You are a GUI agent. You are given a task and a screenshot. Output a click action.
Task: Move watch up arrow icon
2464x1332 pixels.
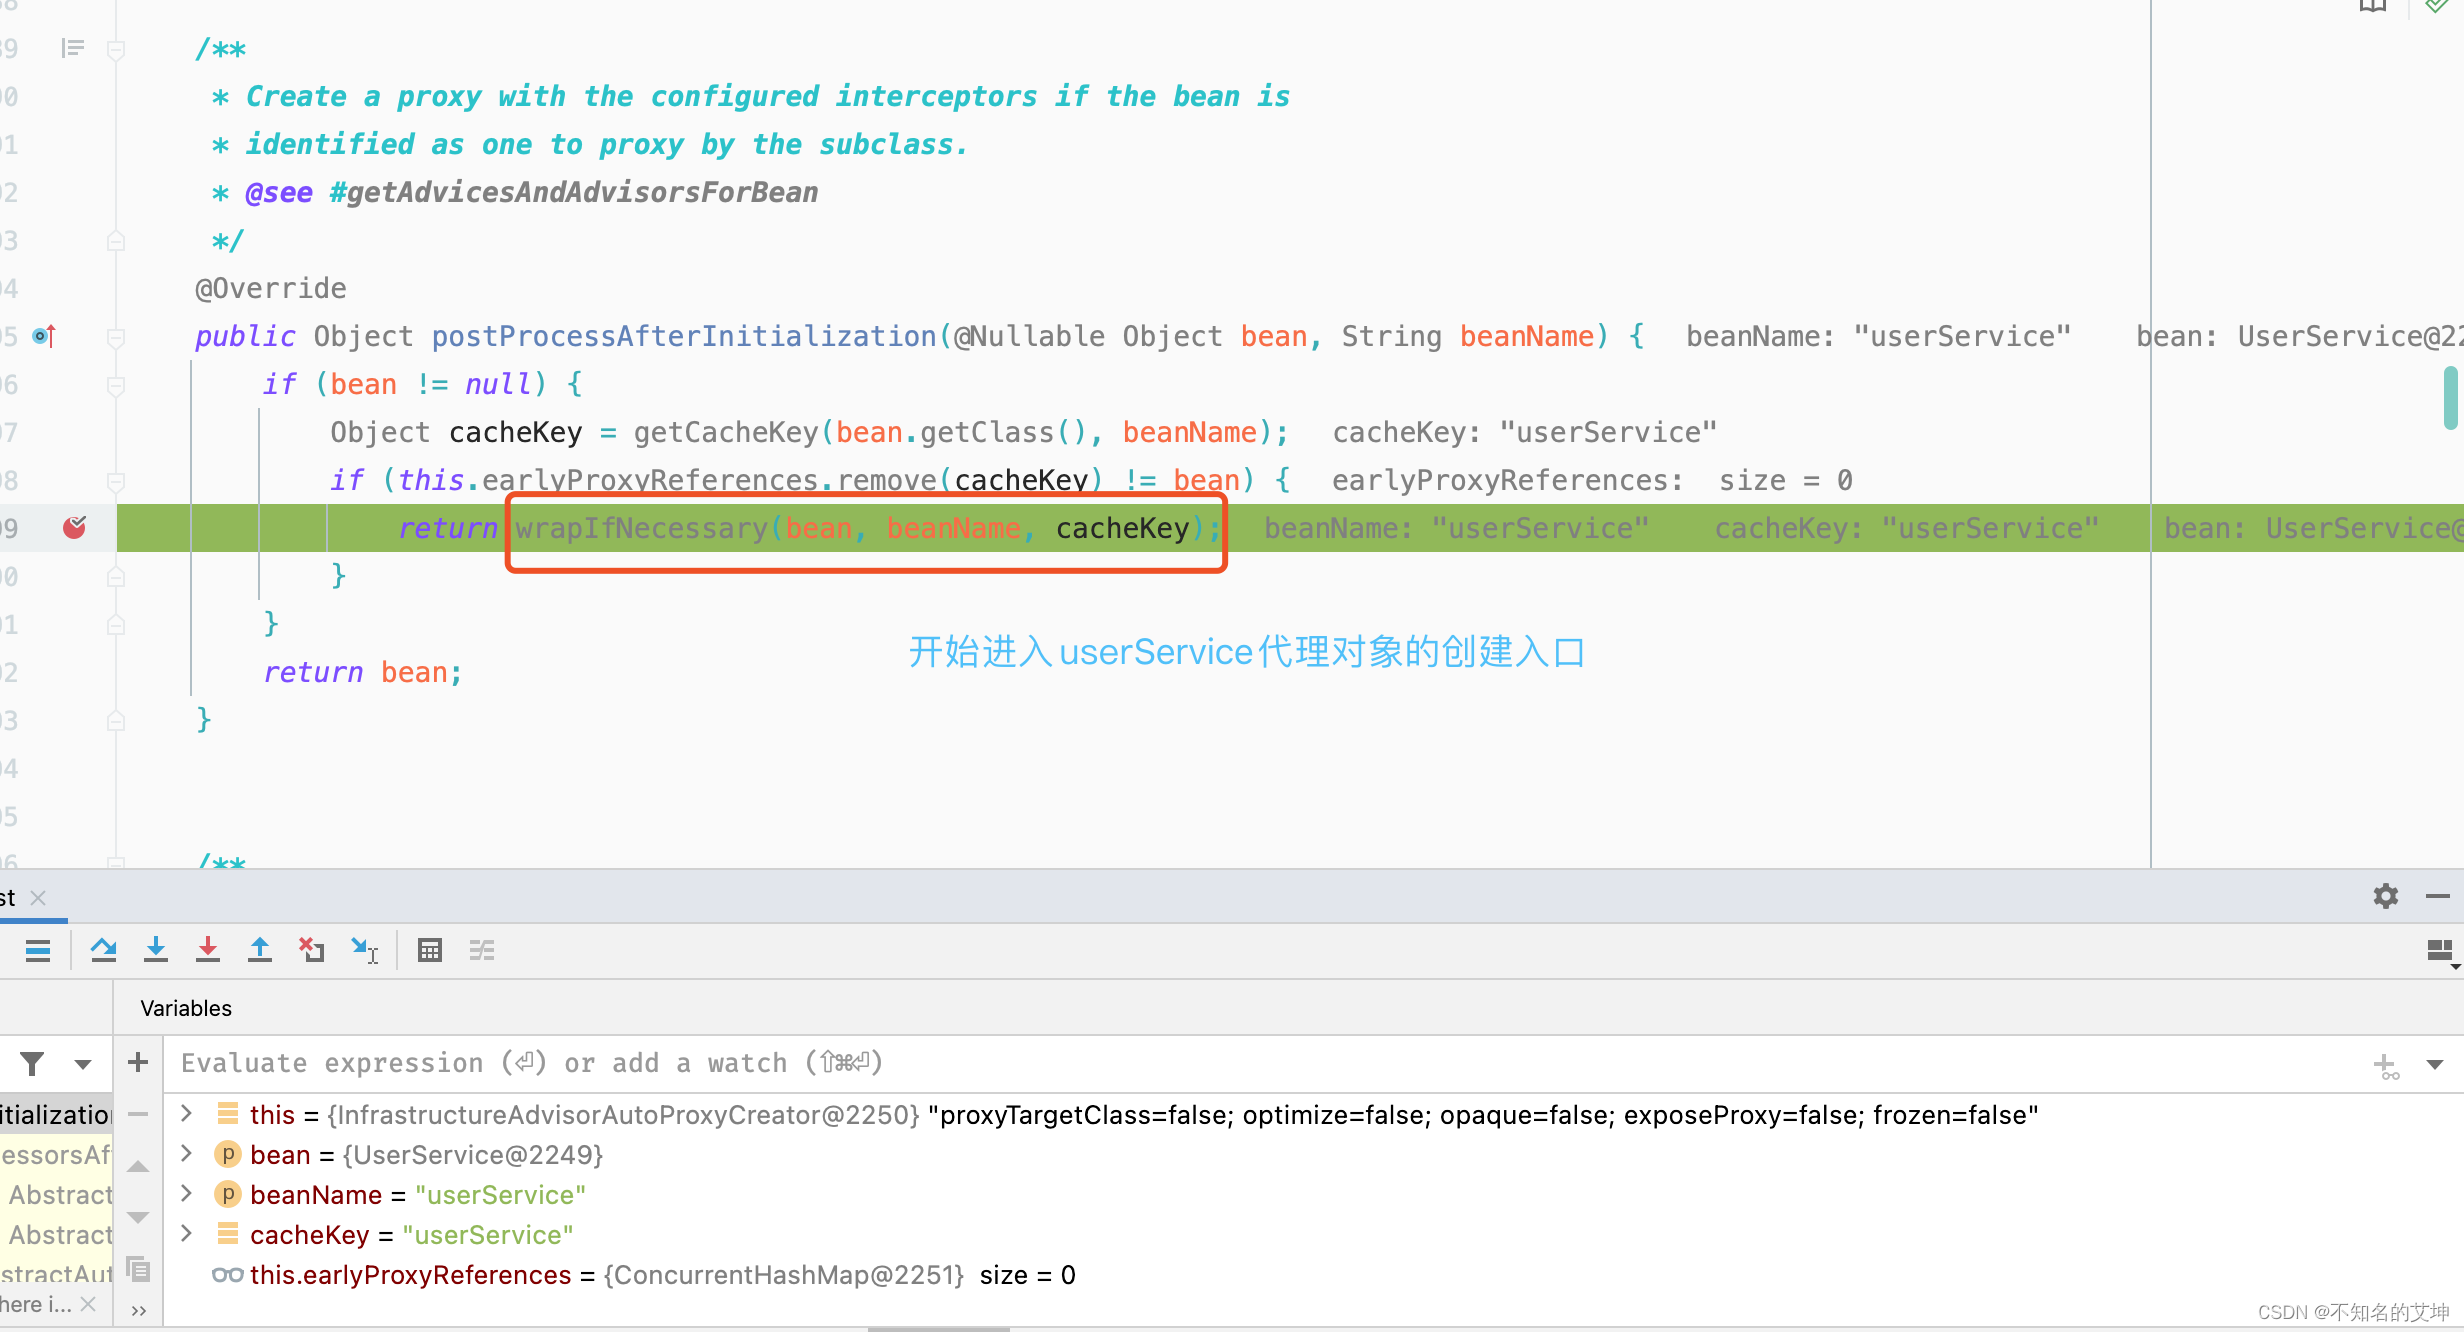138,1166
